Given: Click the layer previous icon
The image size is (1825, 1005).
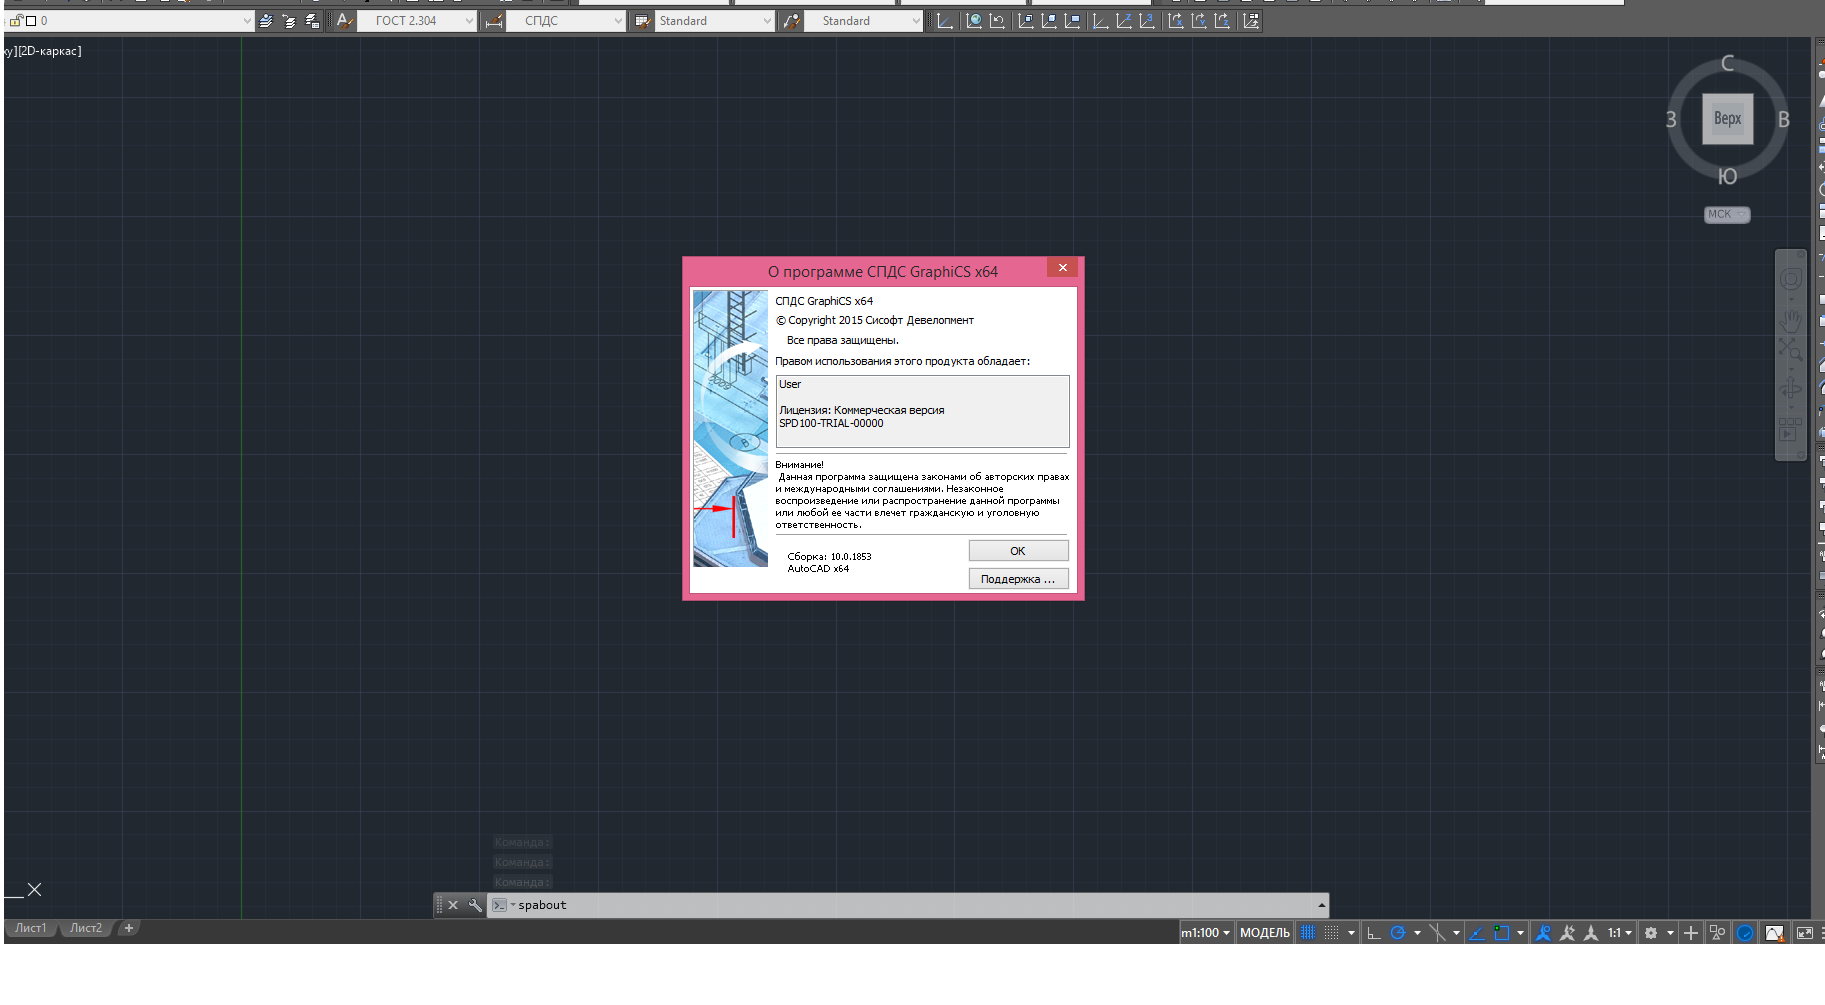Looking at the screenshot, I should (x=289, y=21).
